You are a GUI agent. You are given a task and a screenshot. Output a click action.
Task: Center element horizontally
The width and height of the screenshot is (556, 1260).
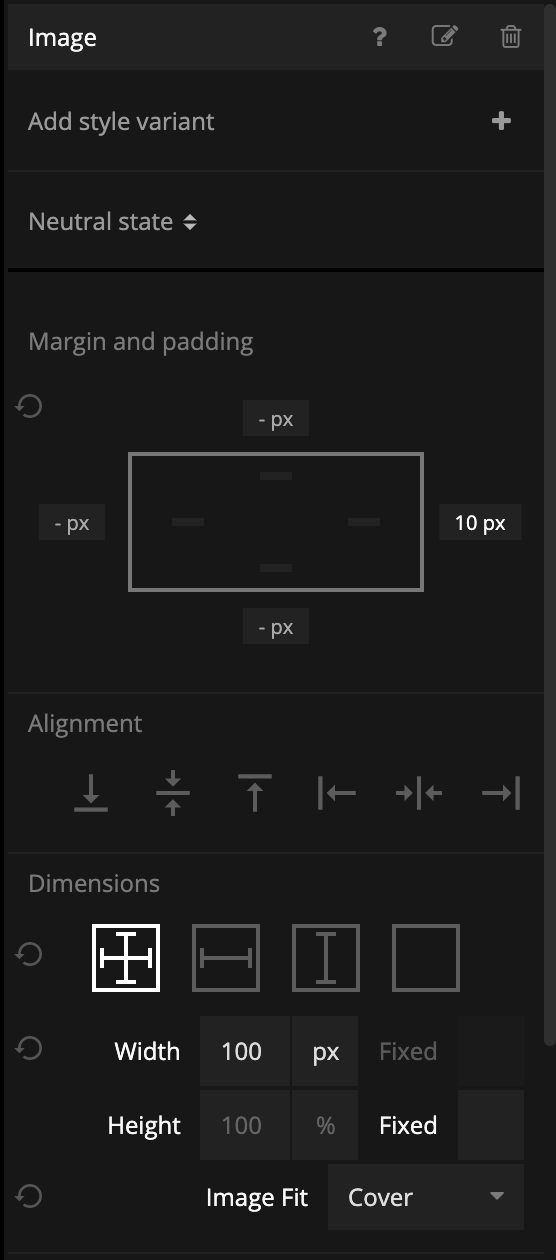click(x=418, y=793)
